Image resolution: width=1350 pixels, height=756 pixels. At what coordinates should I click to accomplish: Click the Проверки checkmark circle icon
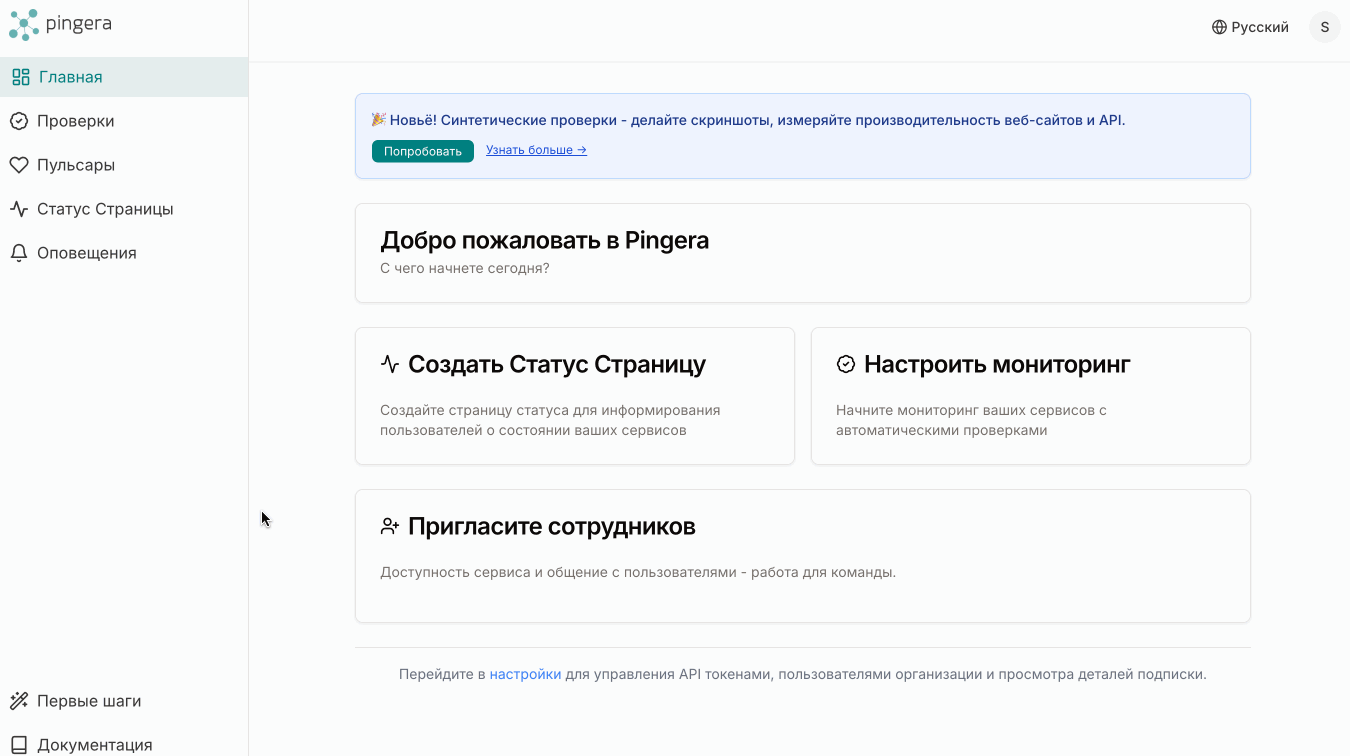coord(19,121)
